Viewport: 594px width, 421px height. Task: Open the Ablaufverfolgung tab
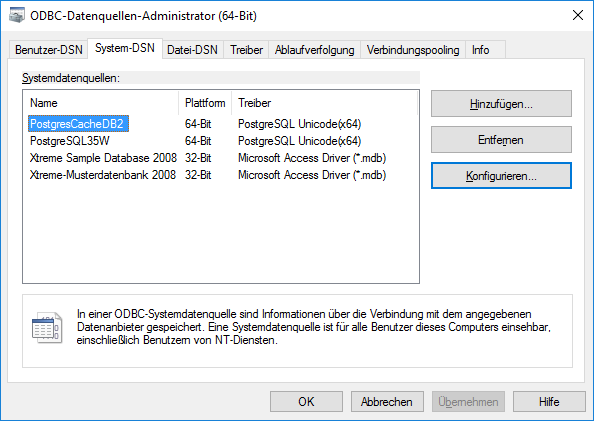tap(314, 50)
